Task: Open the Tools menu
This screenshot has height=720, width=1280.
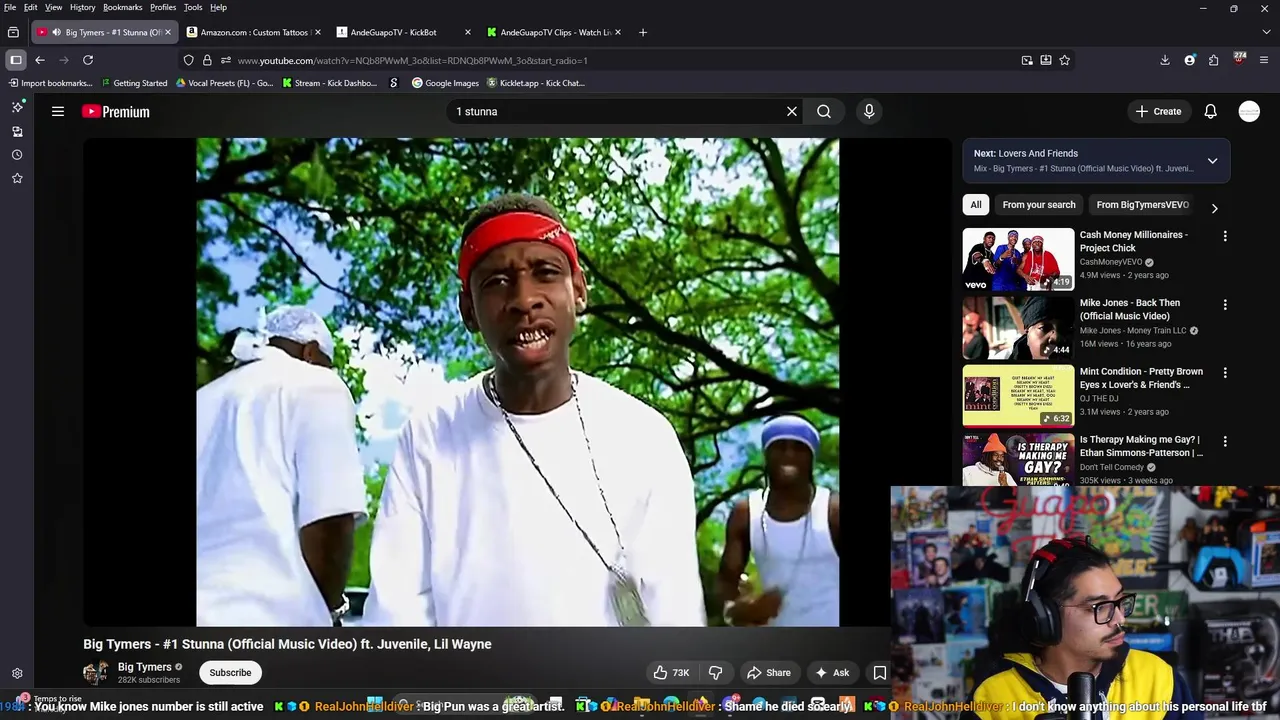Action: (193, 7)
